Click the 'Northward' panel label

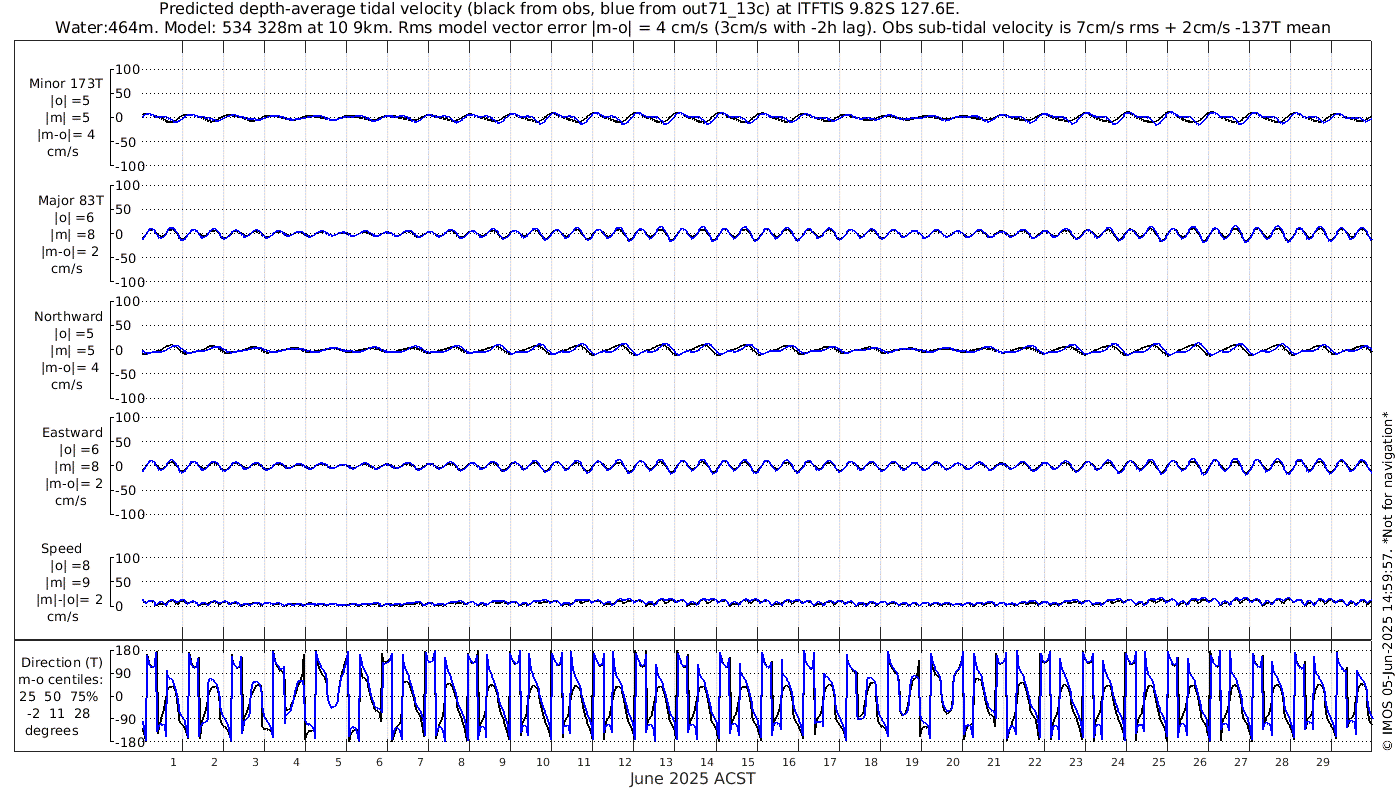pyautogui.click(x=68, y=316)
